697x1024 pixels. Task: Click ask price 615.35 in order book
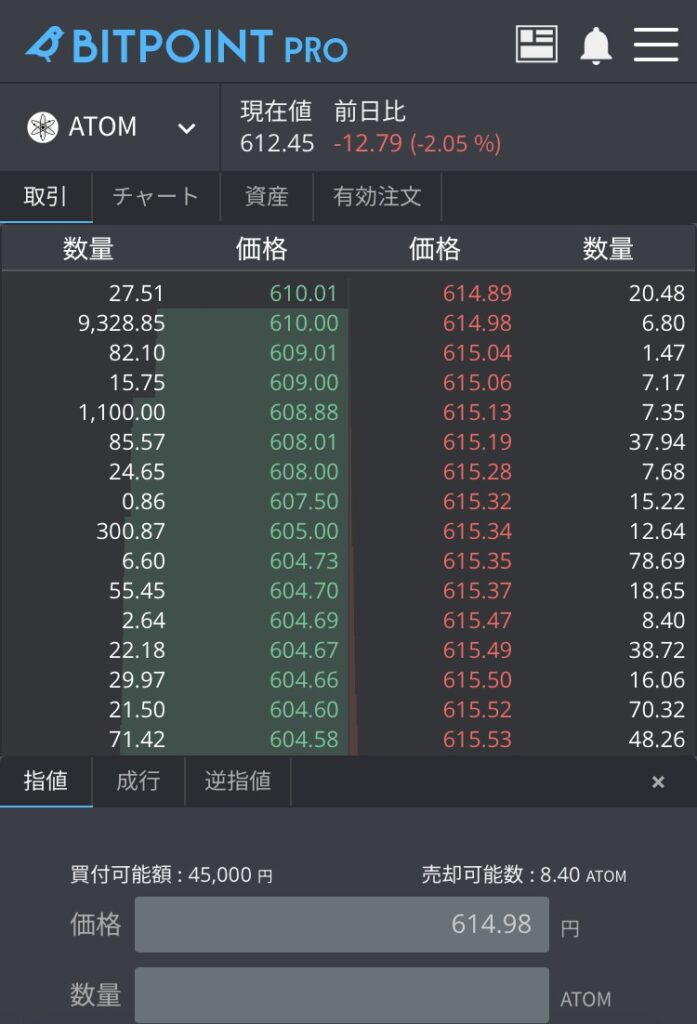pyautogui.click(x=477, y=561)
